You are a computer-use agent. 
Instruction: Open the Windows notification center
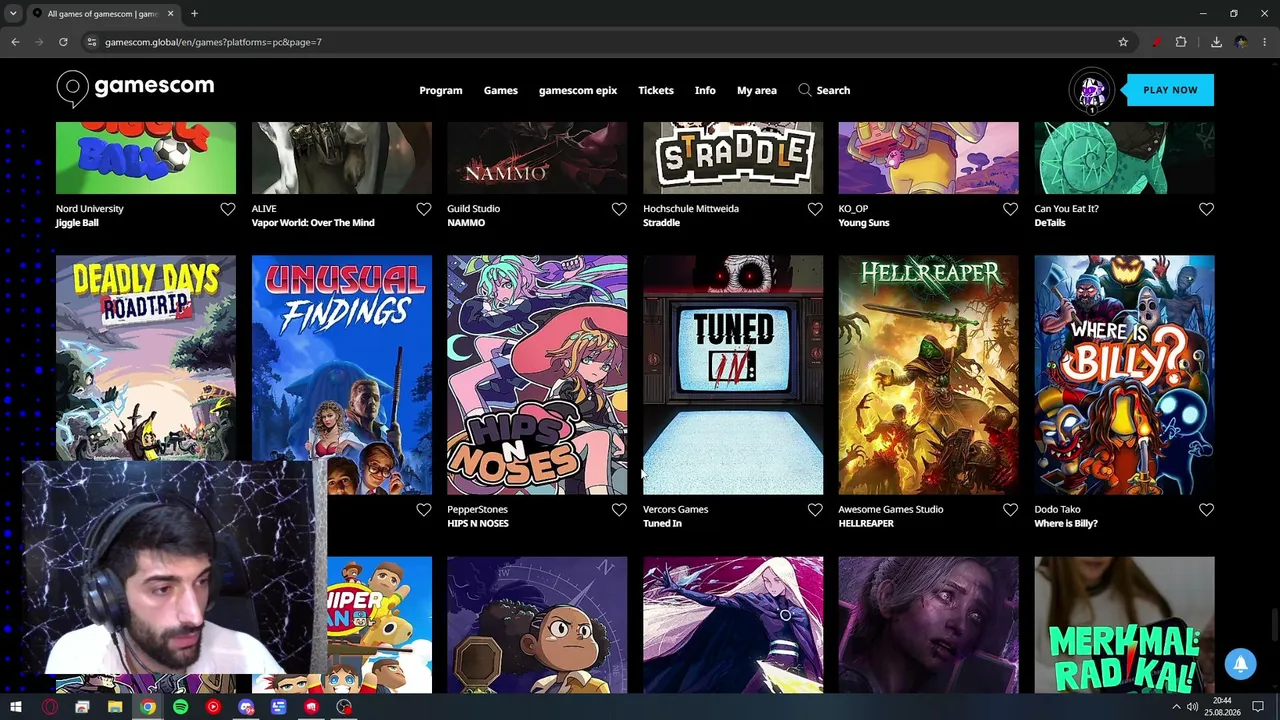click(x=1258, y=707)
